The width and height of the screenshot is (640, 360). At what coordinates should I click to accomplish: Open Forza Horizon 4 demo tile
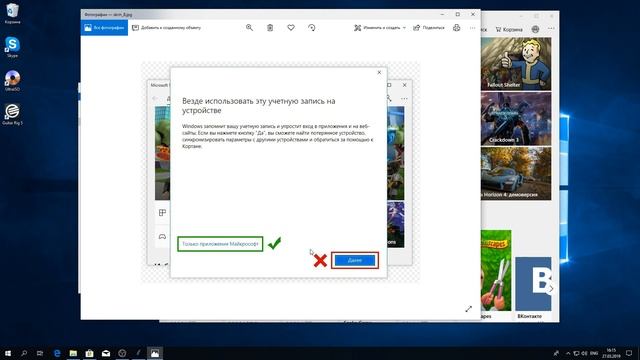click(516, 173)
